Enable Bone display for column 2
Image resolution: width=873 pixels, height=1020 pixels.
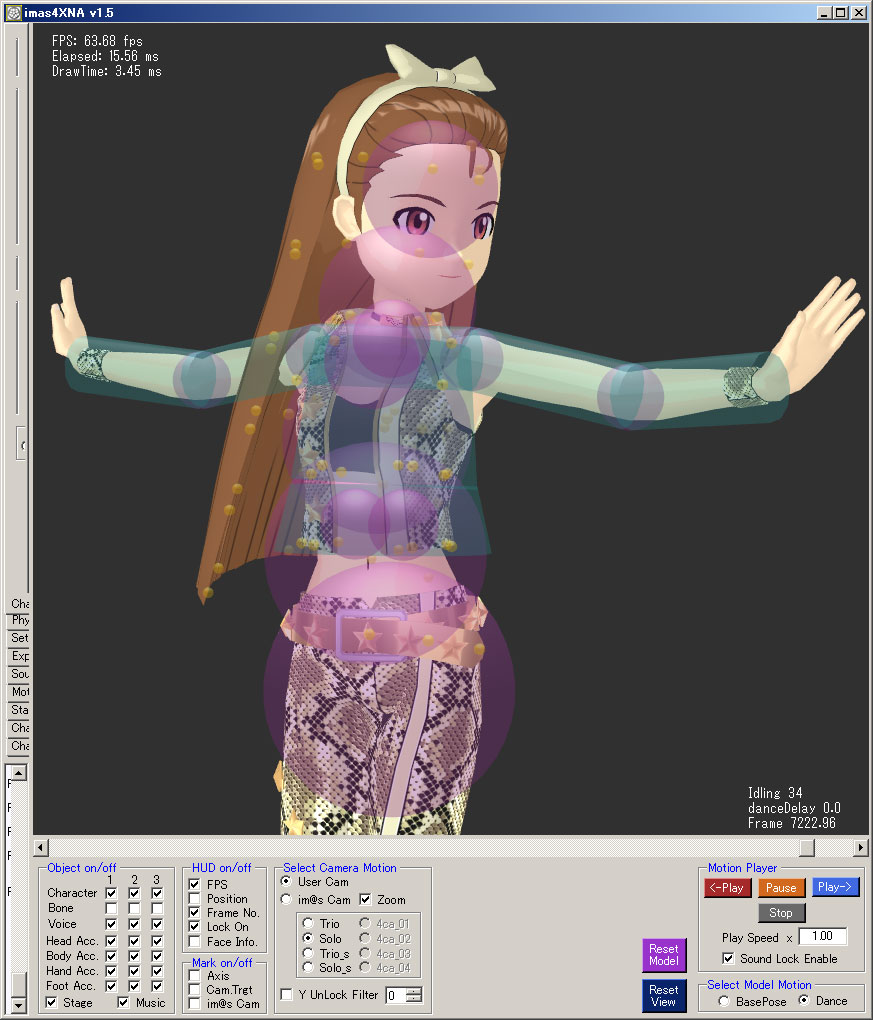point(134,908)
